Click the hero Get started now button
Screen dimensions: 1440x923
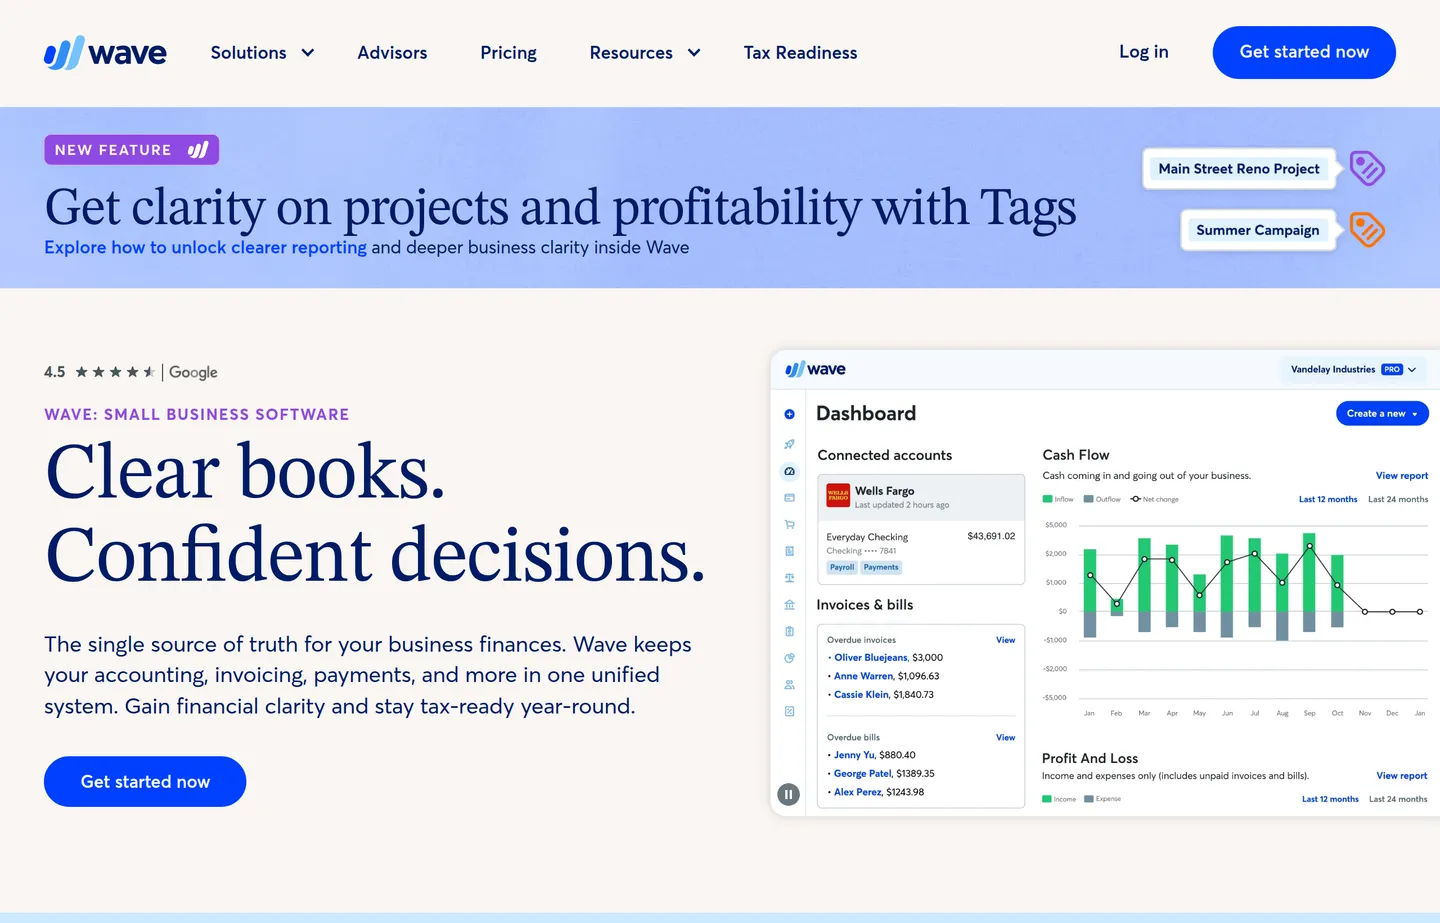click(x=145, y=781)
